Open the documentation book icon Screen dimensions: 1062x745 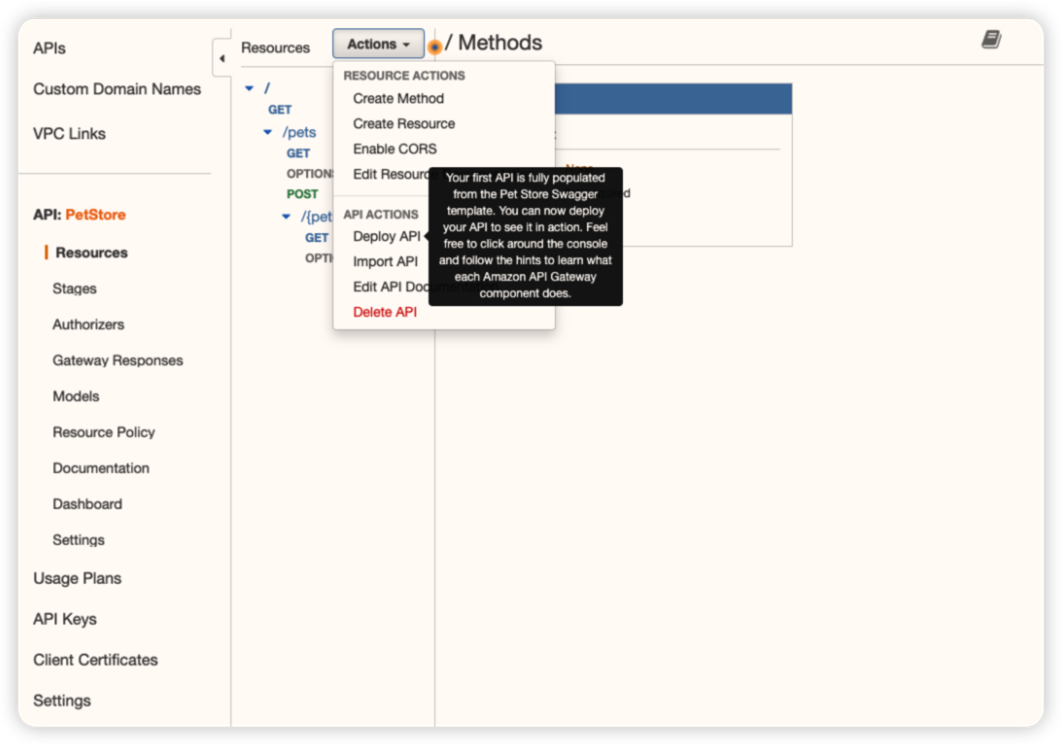(x=991, y=40)
